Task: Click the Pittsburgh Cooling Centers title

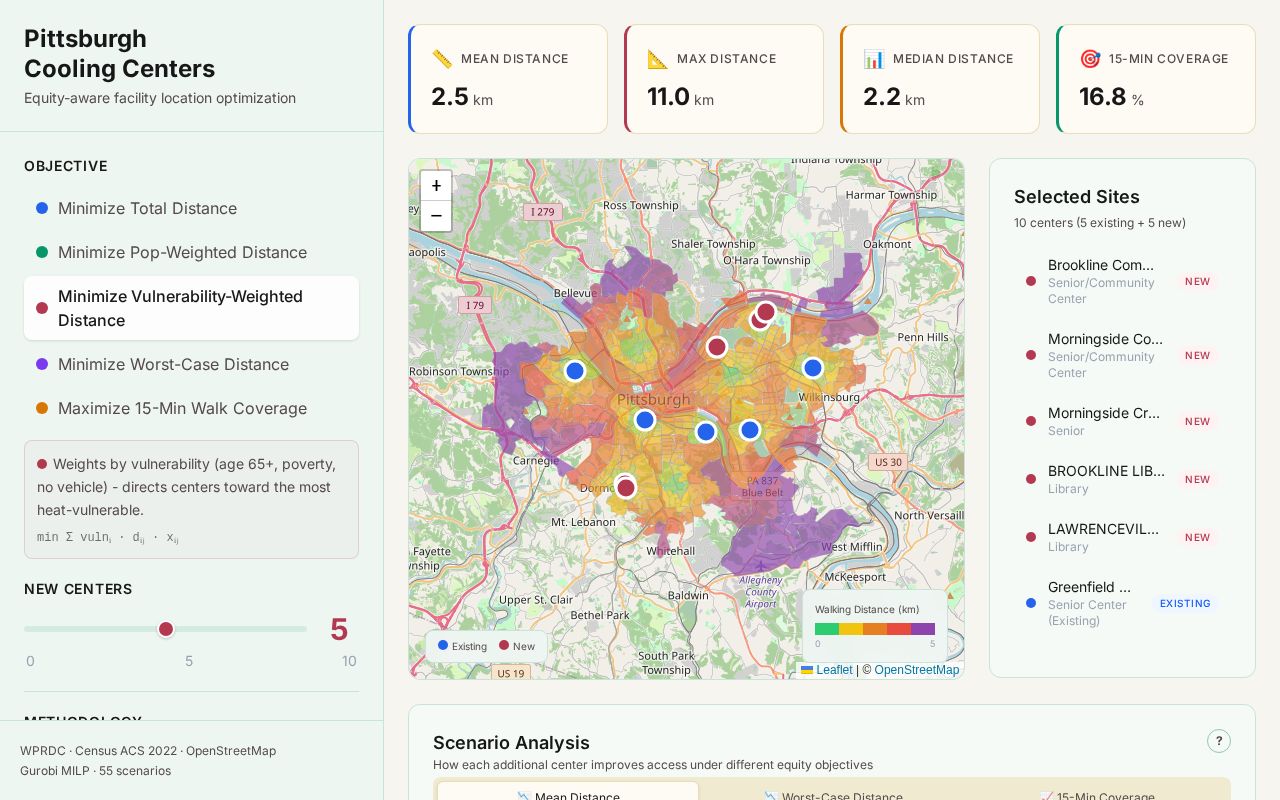Action: [x=119, y=54]
